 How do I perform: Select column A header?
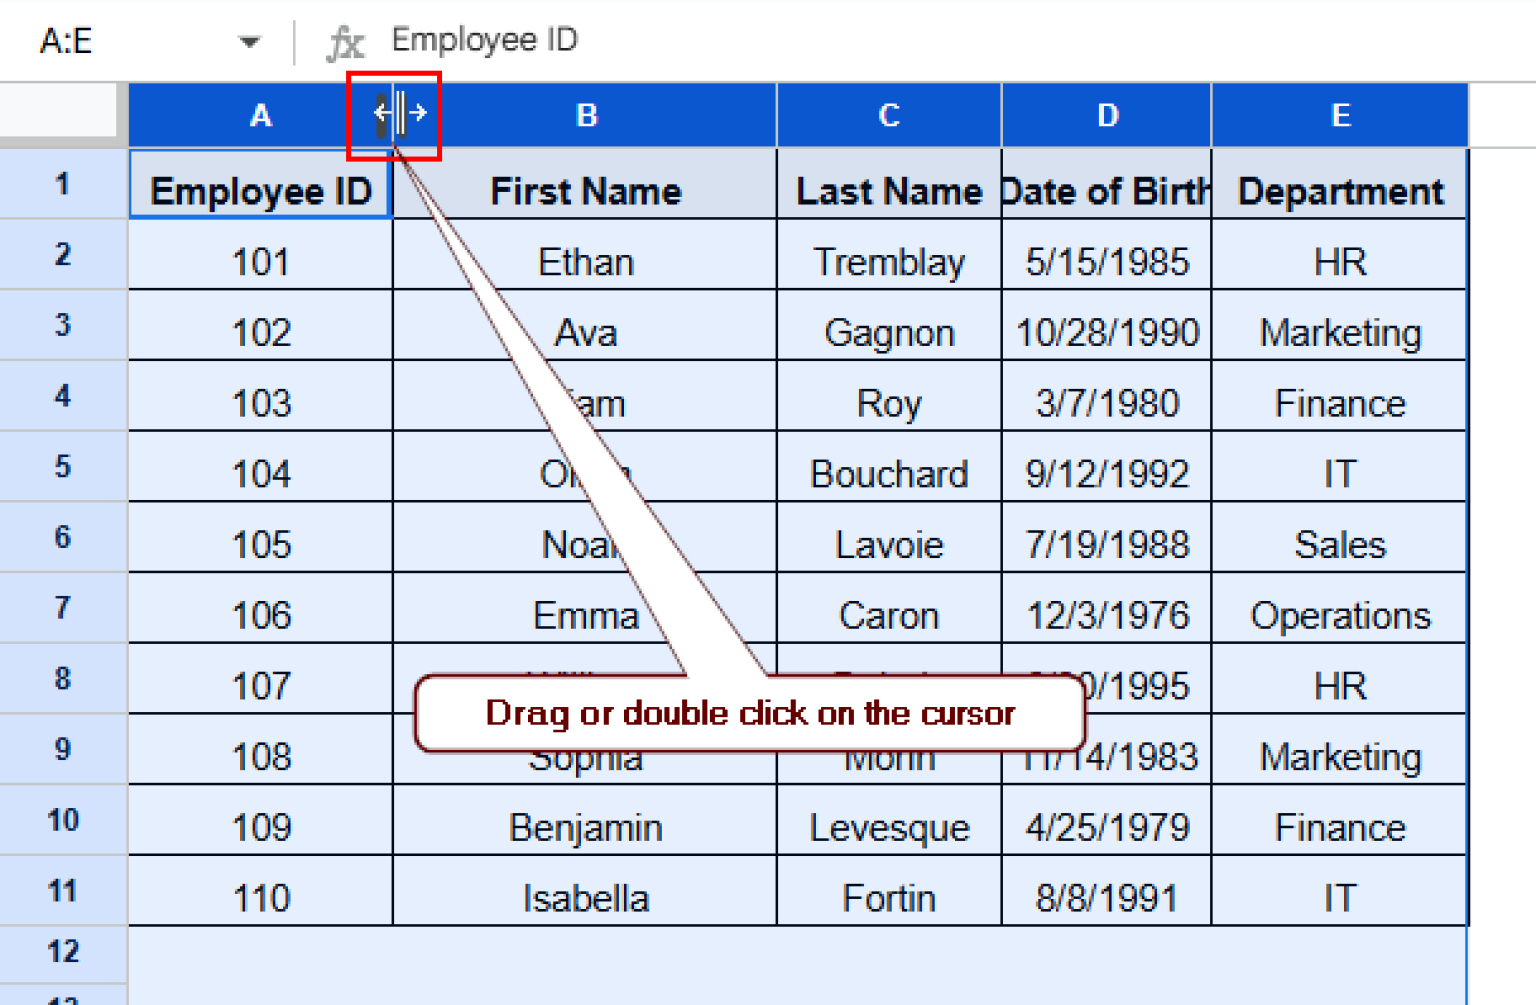coord(260,115)
